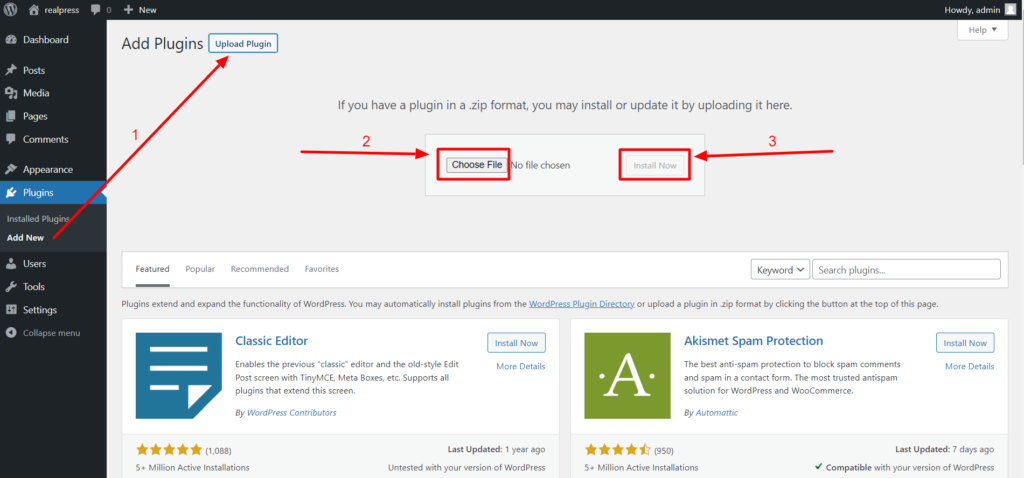Viewport: 1024px width, 478px height.
Task: Focus the Search plugins field
Action: [906, 270]
